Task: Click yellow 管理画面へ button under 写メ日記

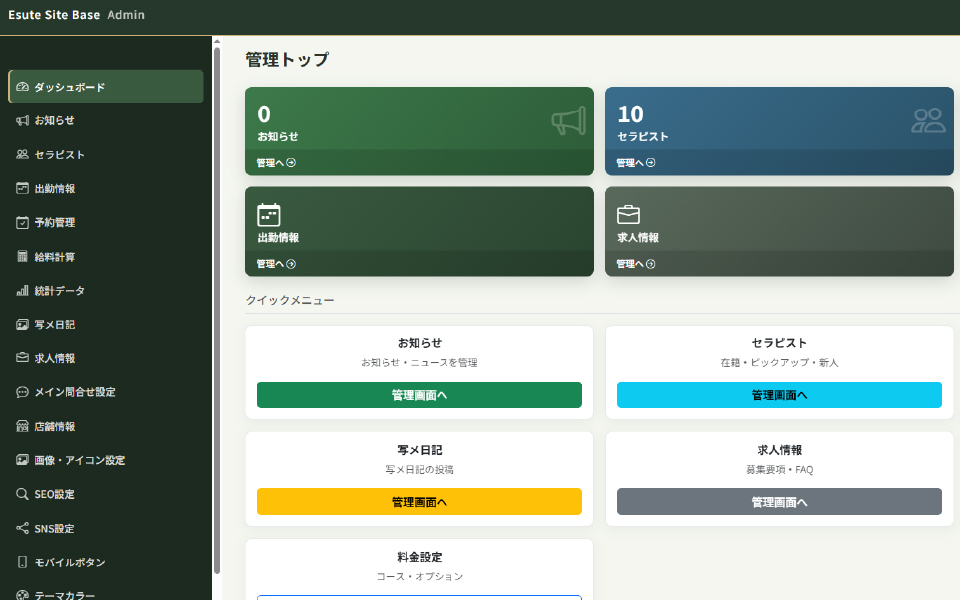Action: [x=419, y=501]
